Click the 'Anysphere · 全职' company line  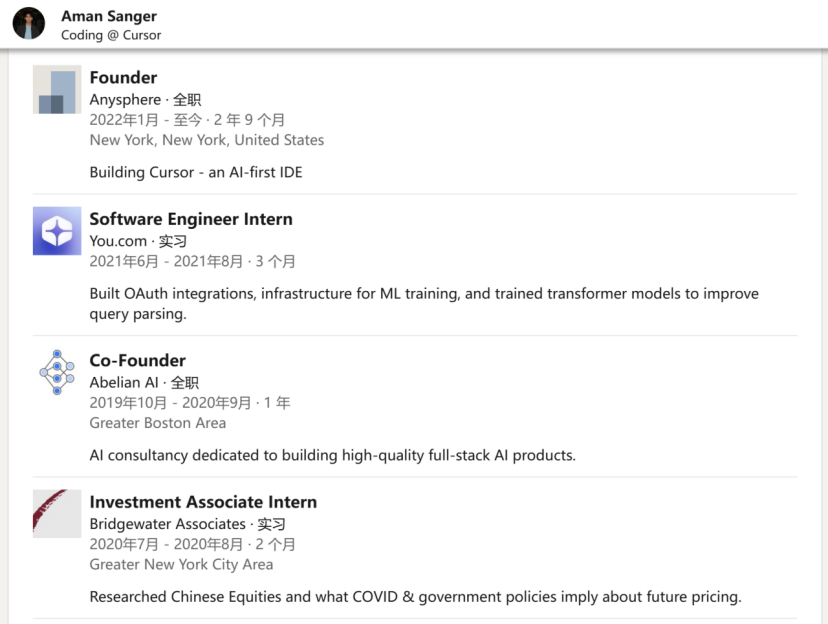click(145, 100)
